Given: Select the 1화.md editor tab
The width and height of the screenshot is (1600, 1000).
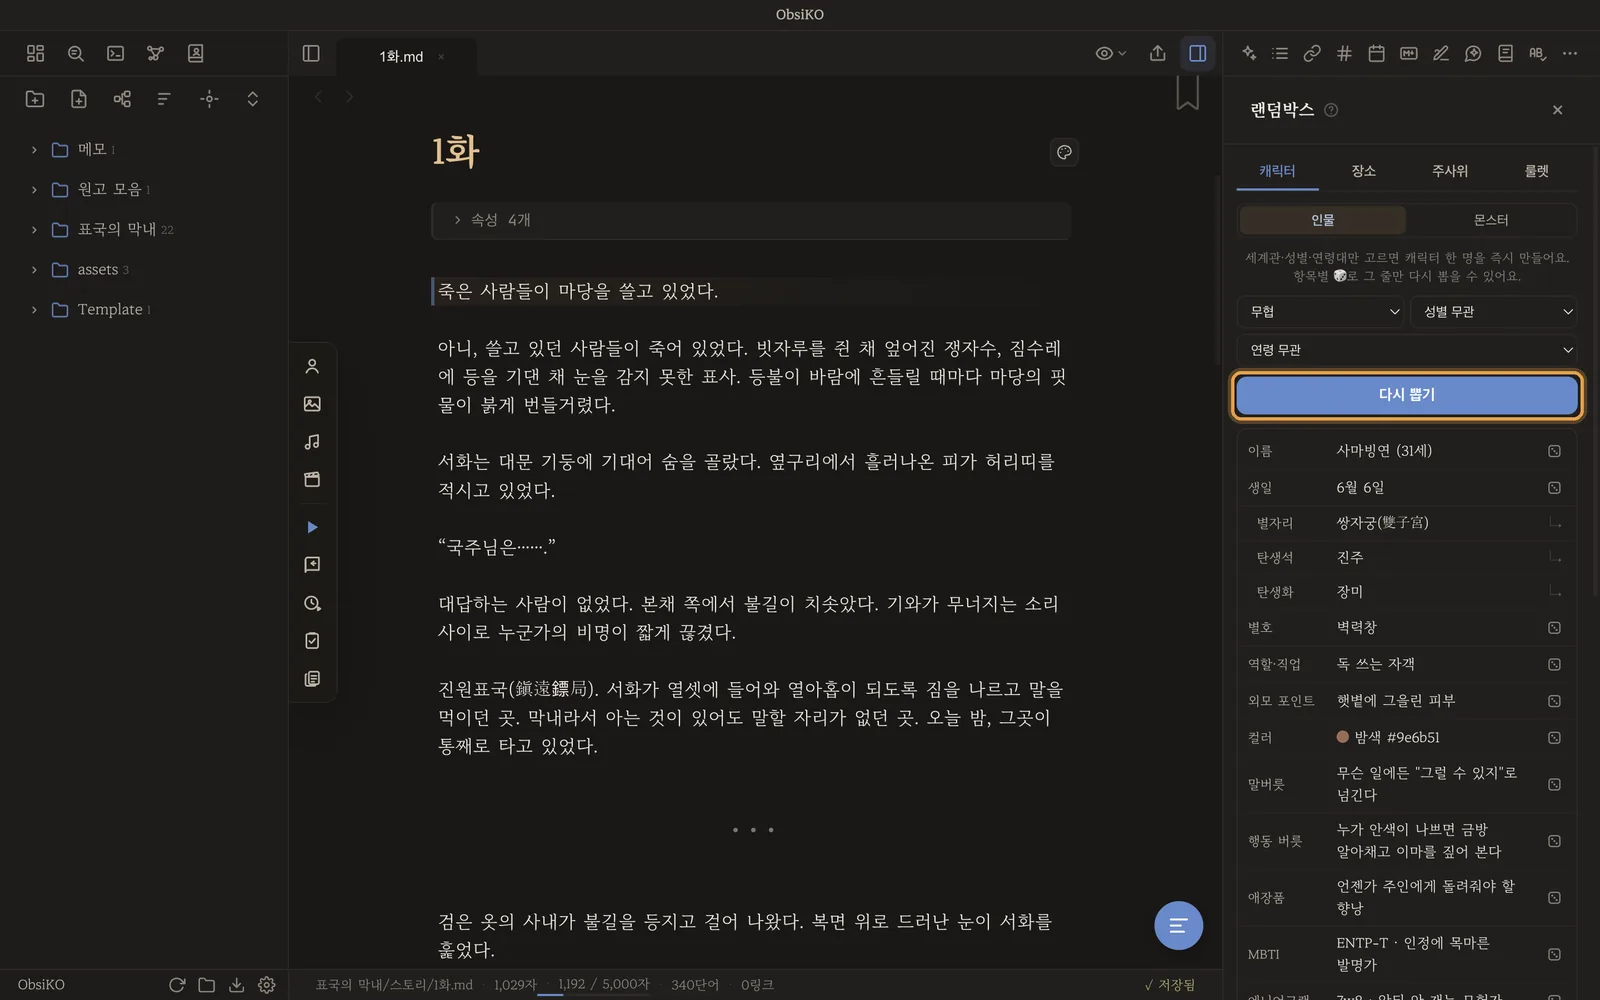Looking at the screenshot, I should pos(401,57).
